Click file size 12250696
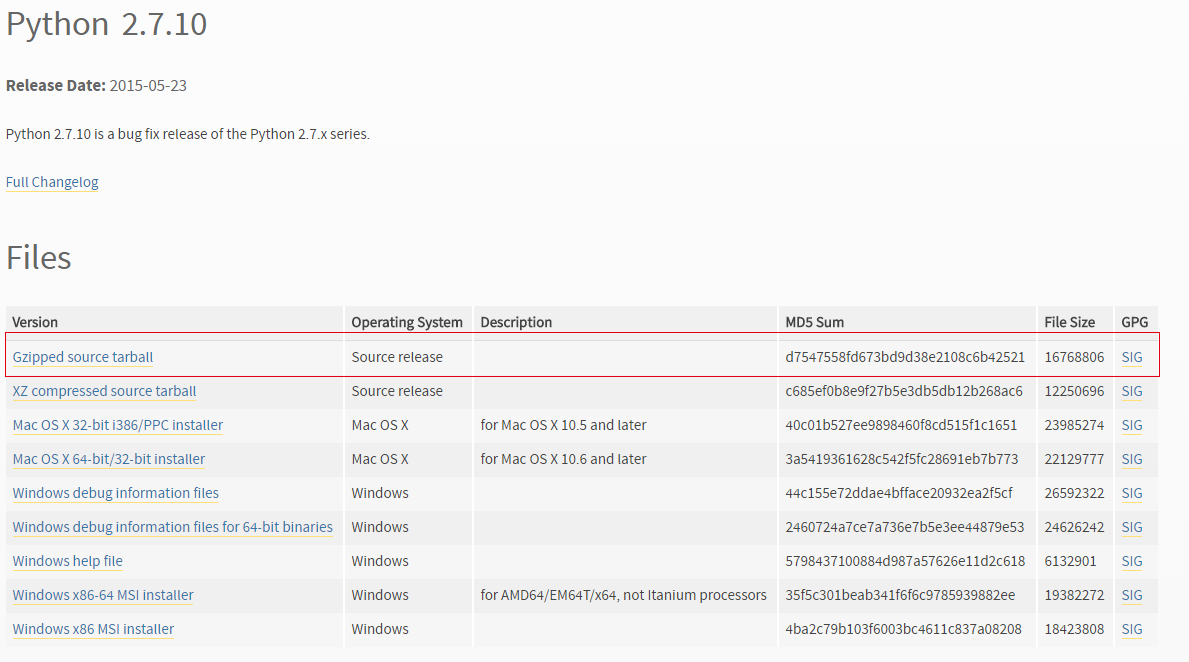The image size is (1189, 662). (x=1074, y=391)
